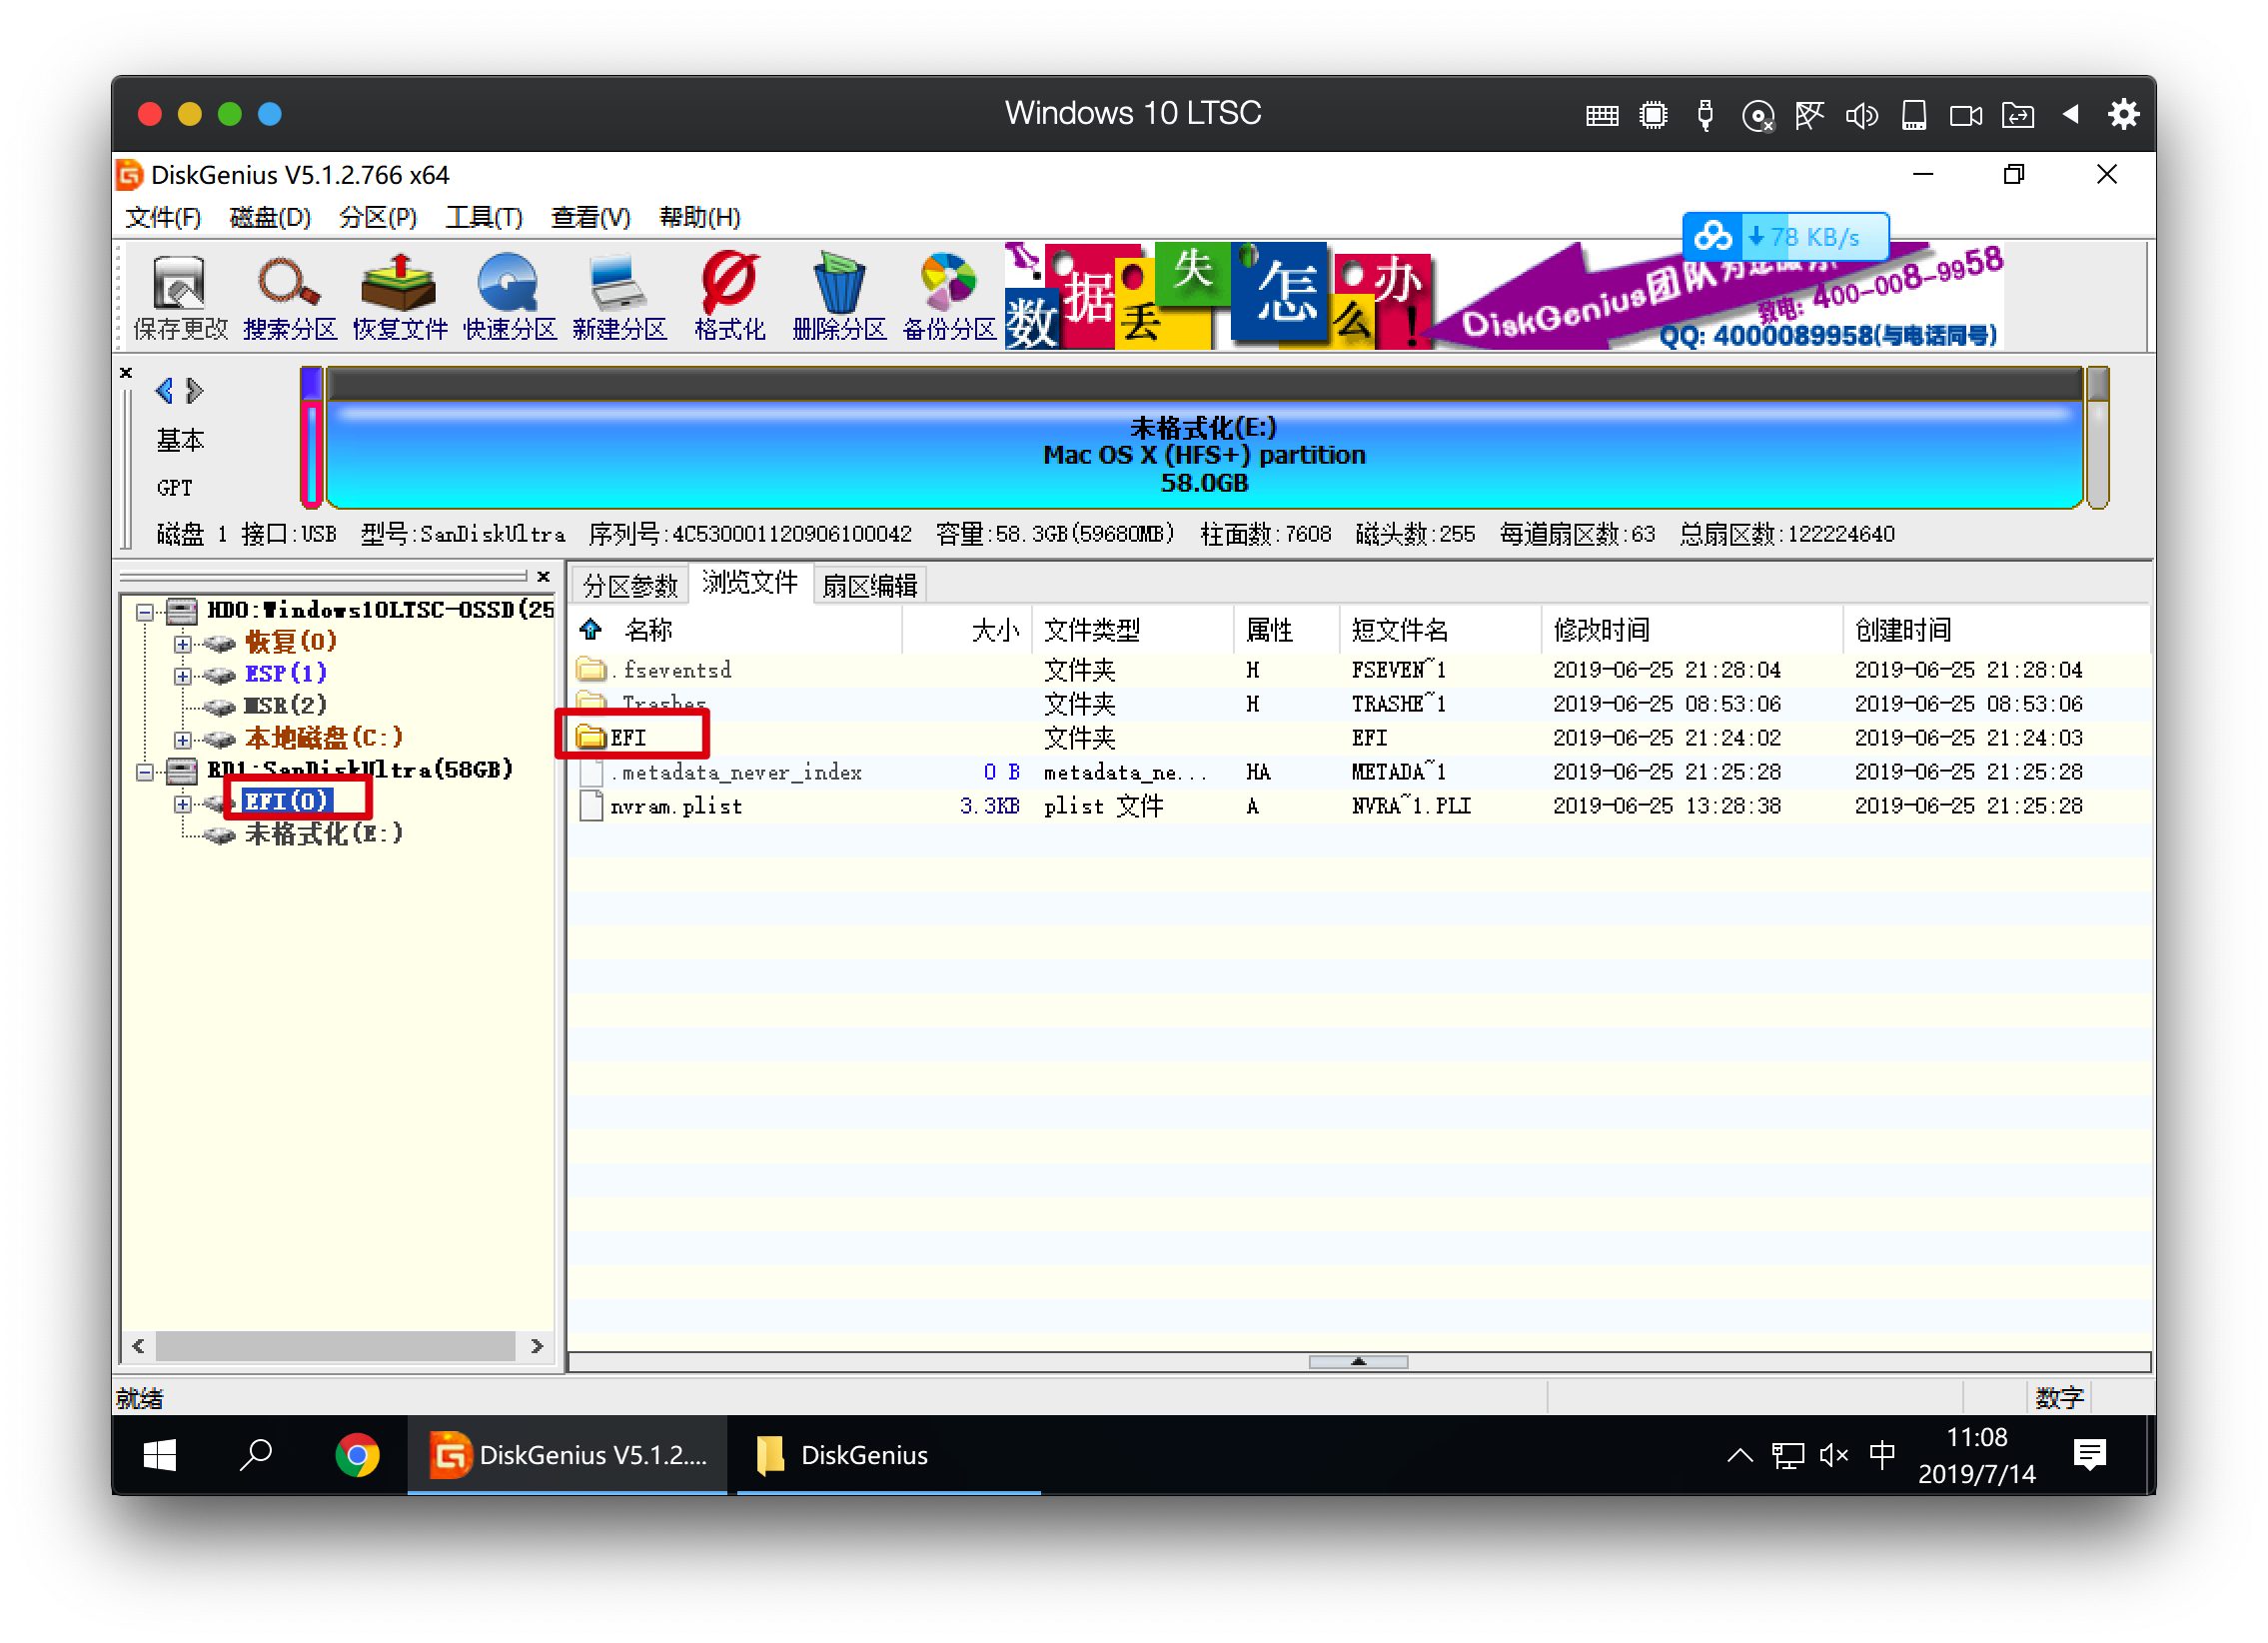This screenshot has width=2268, height=1643.
Task: Open the 分区(P) menu
Action: (x=377, y=217)
